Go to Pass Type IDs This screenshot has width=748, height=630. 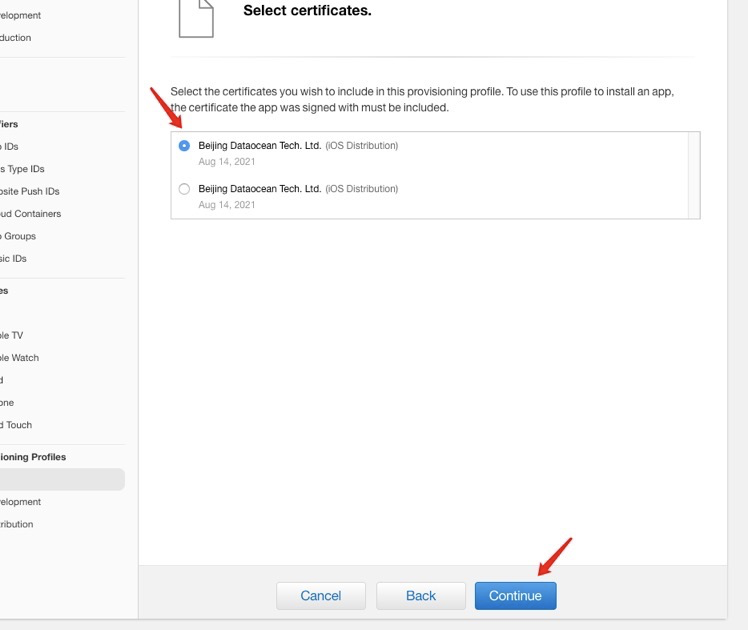22,169
